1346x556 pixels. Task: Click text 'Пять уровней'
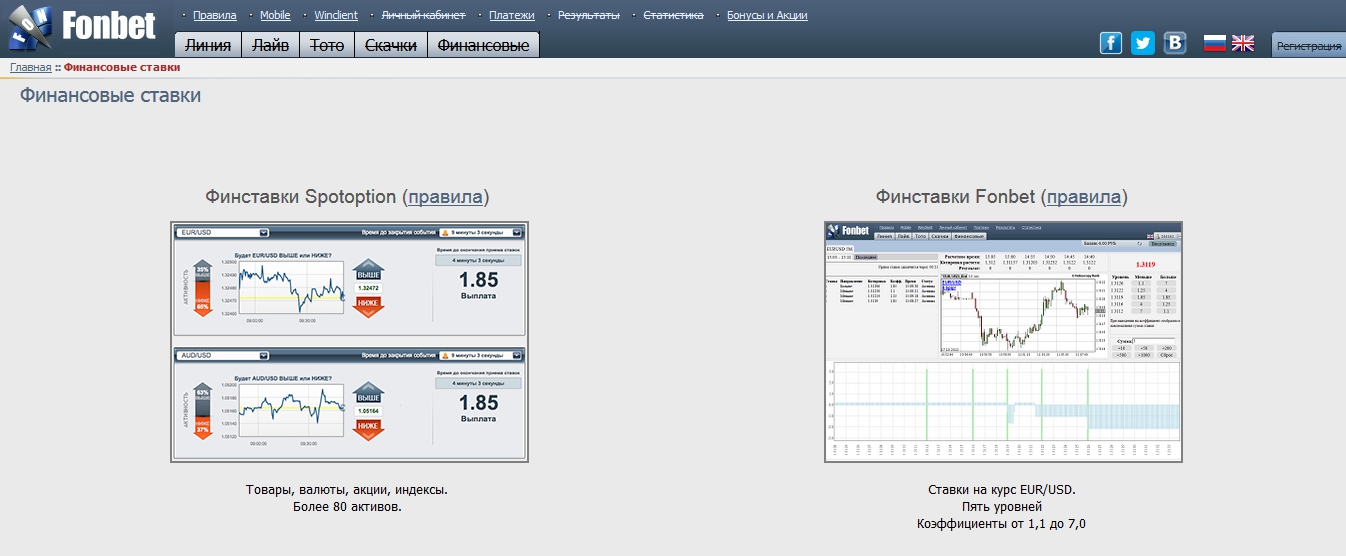(x=1002, y=507)
